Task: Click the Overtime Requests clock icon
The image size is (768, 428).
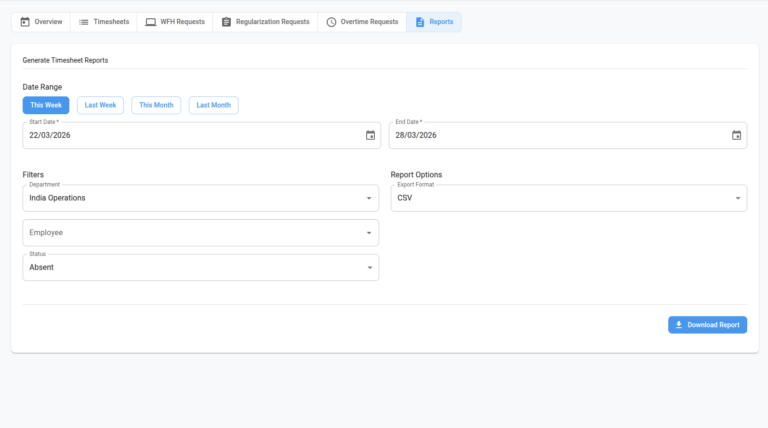Action: click(x=331, y=22)
